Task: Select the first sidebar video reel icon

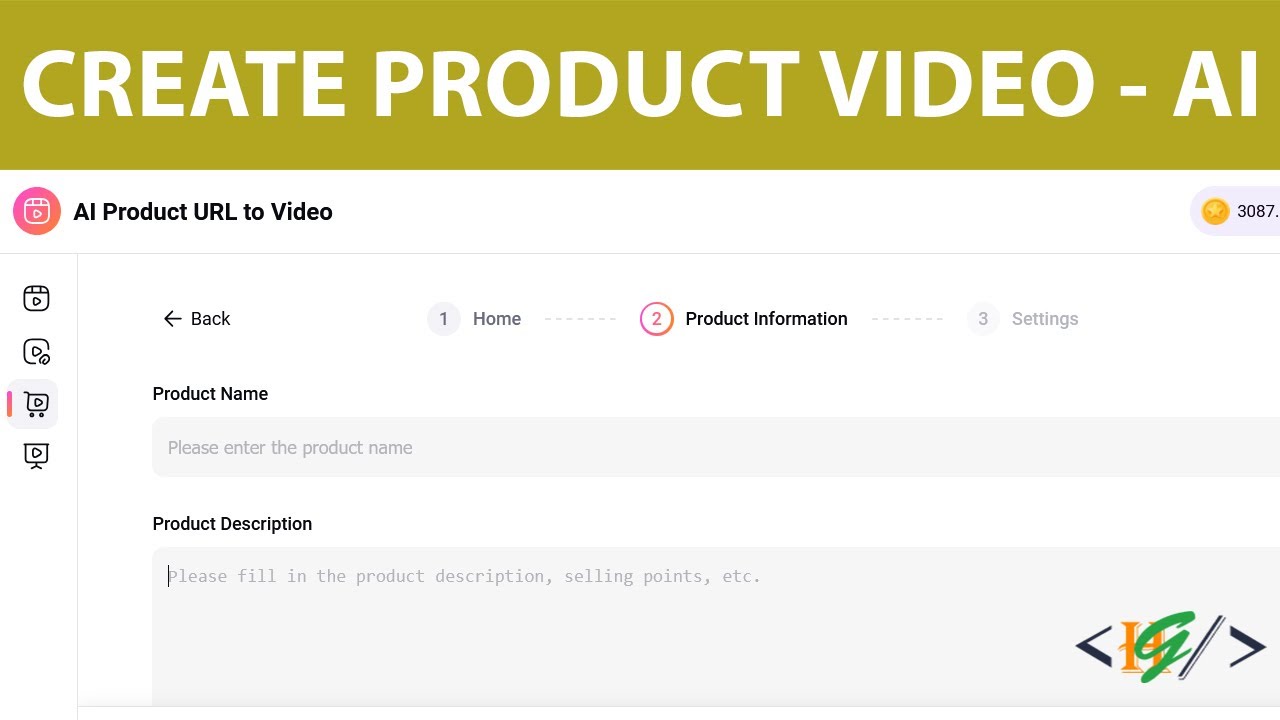Action: point(36,298)
